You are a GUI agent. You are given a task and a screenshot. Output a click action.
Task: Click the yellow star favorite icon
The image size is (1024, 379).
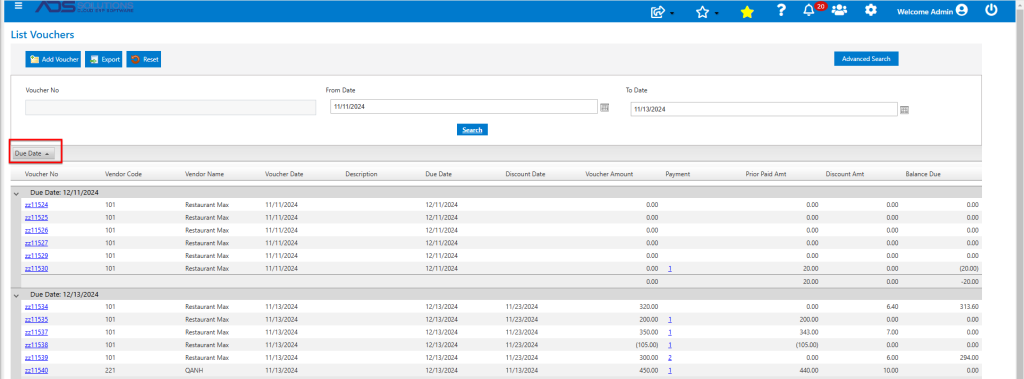coord(747,12)
